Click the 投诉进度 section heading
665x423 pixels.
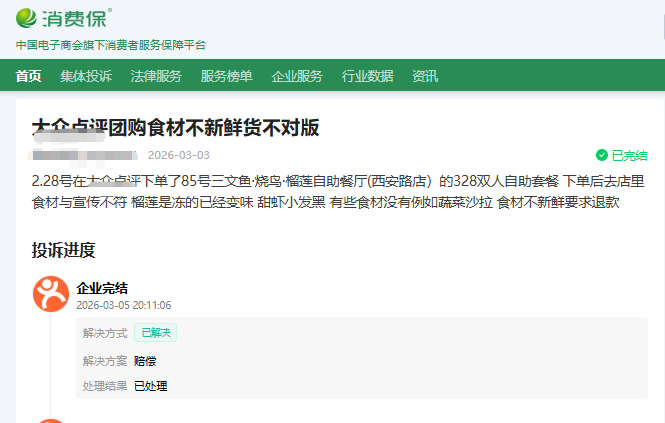pyautogui.click(x=63, y=250)
